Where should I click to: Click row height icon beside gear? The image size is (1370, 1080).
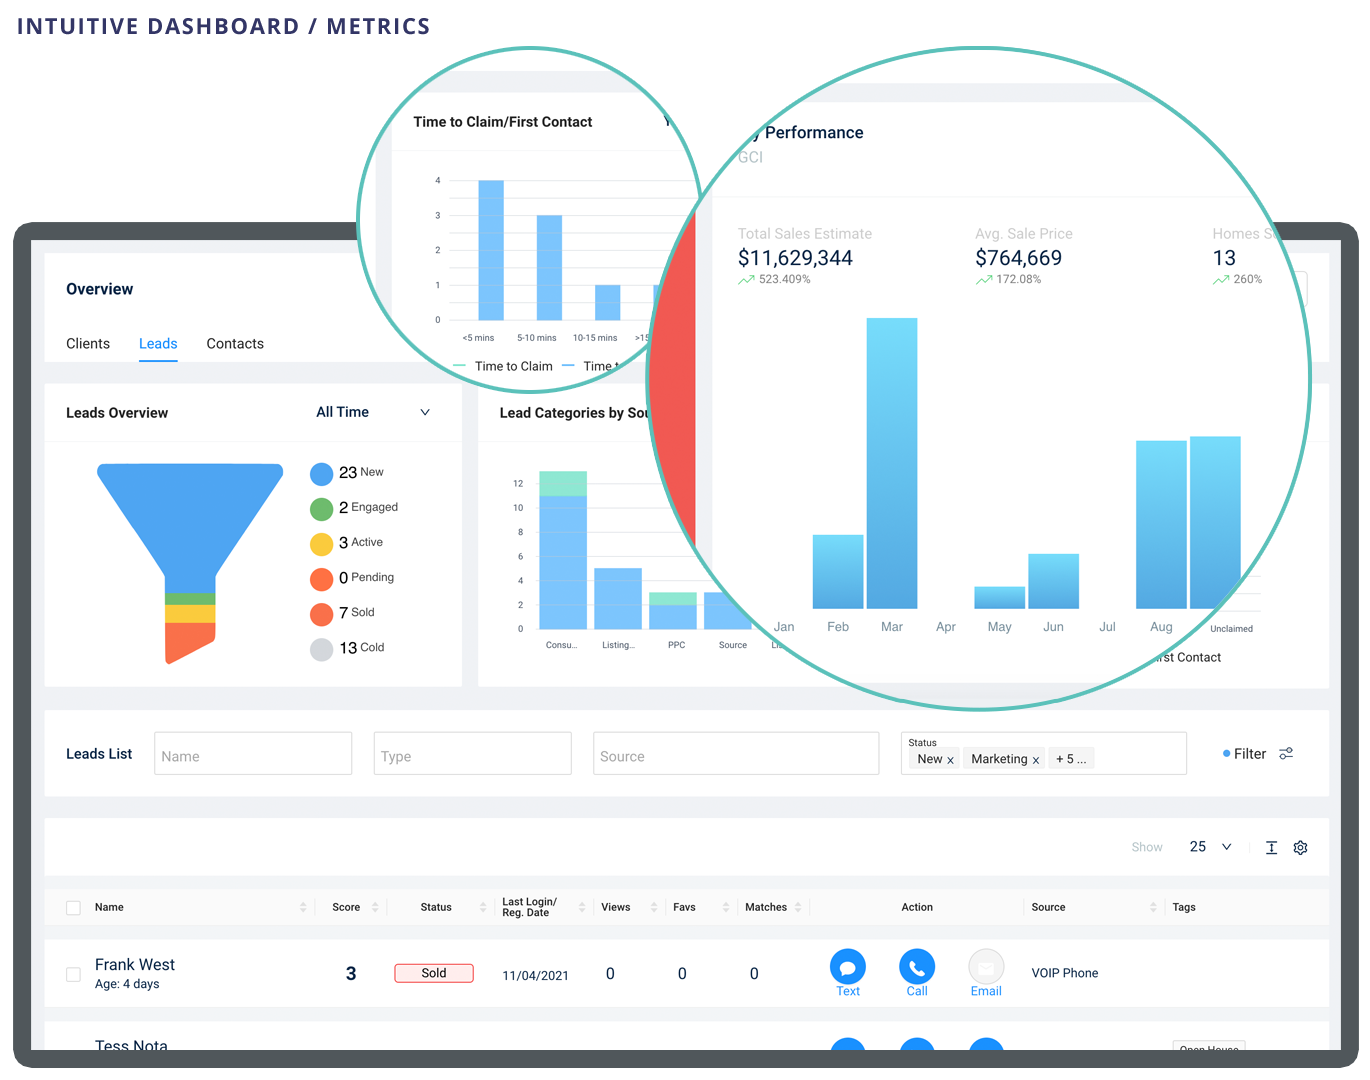1271,847
